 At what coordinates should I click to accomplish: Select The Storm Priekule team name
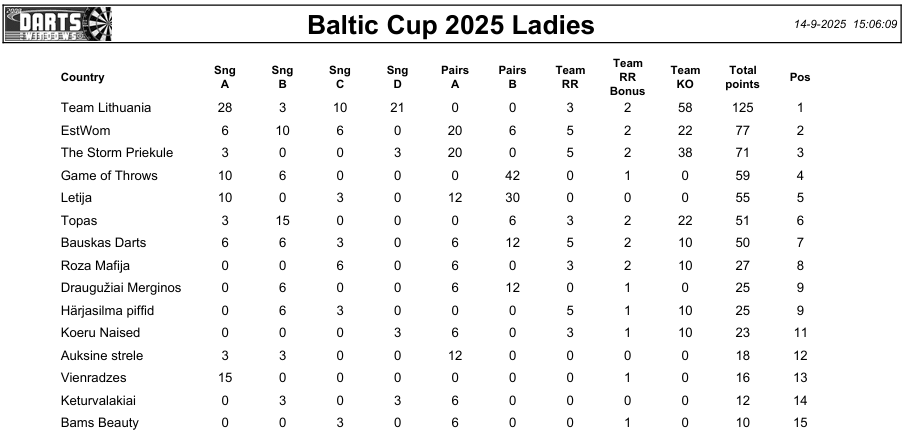(117, 152)
